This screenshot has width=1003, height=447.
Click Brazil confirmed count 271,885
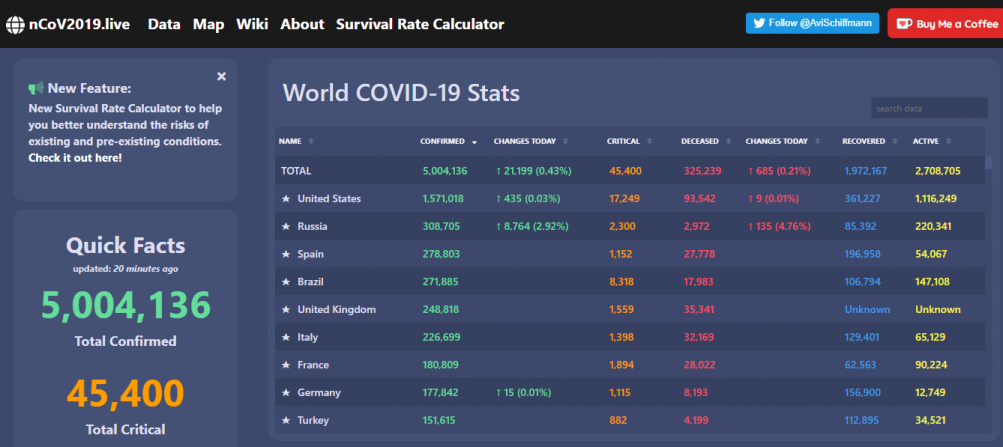click(x=441, y=281)
